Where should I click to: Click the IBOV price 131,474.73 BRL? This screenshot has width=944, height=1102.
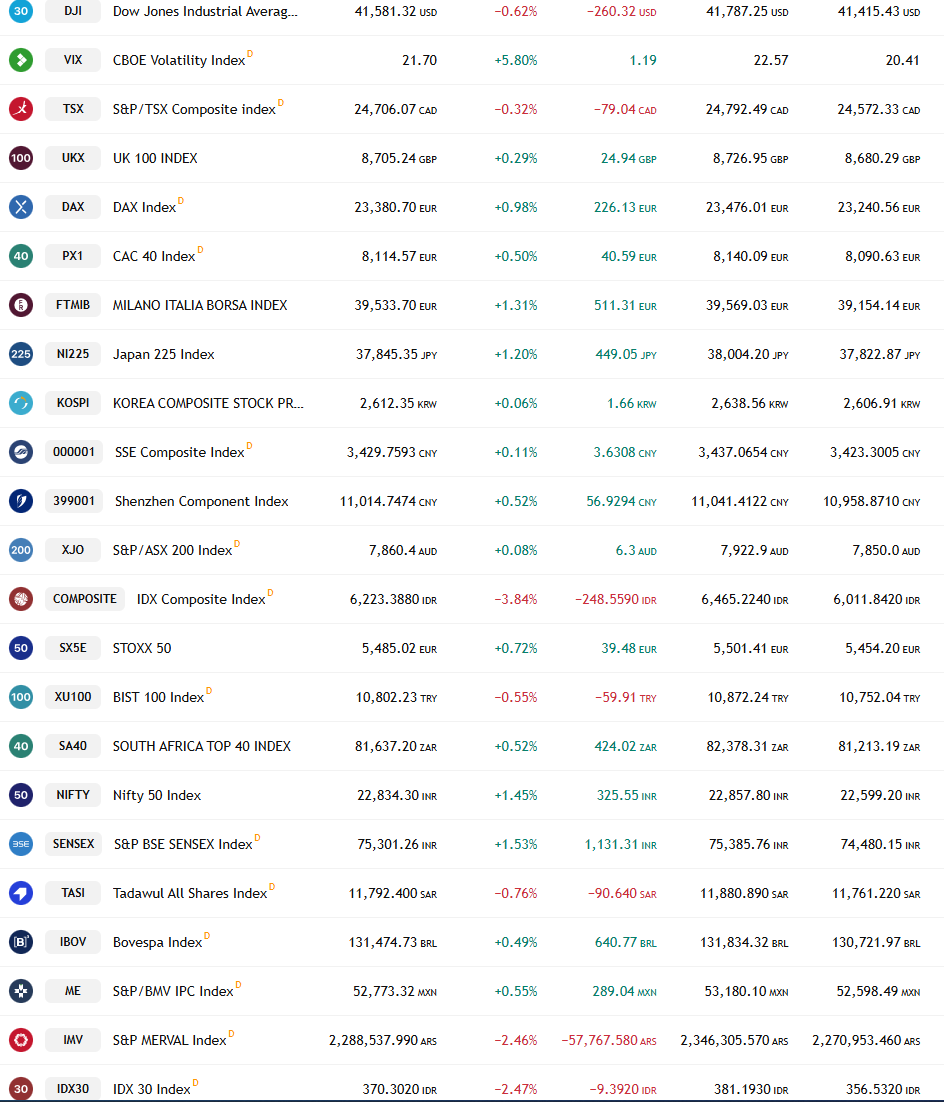click(x=393, y=942)
